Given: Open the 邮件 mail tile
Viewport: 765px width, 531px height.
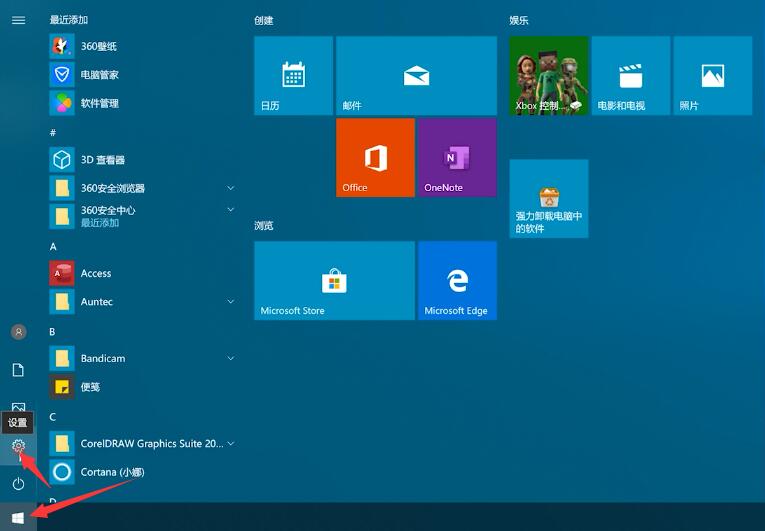Looking at the screenshot, I should pyautogui.click(x=417, y=76).
